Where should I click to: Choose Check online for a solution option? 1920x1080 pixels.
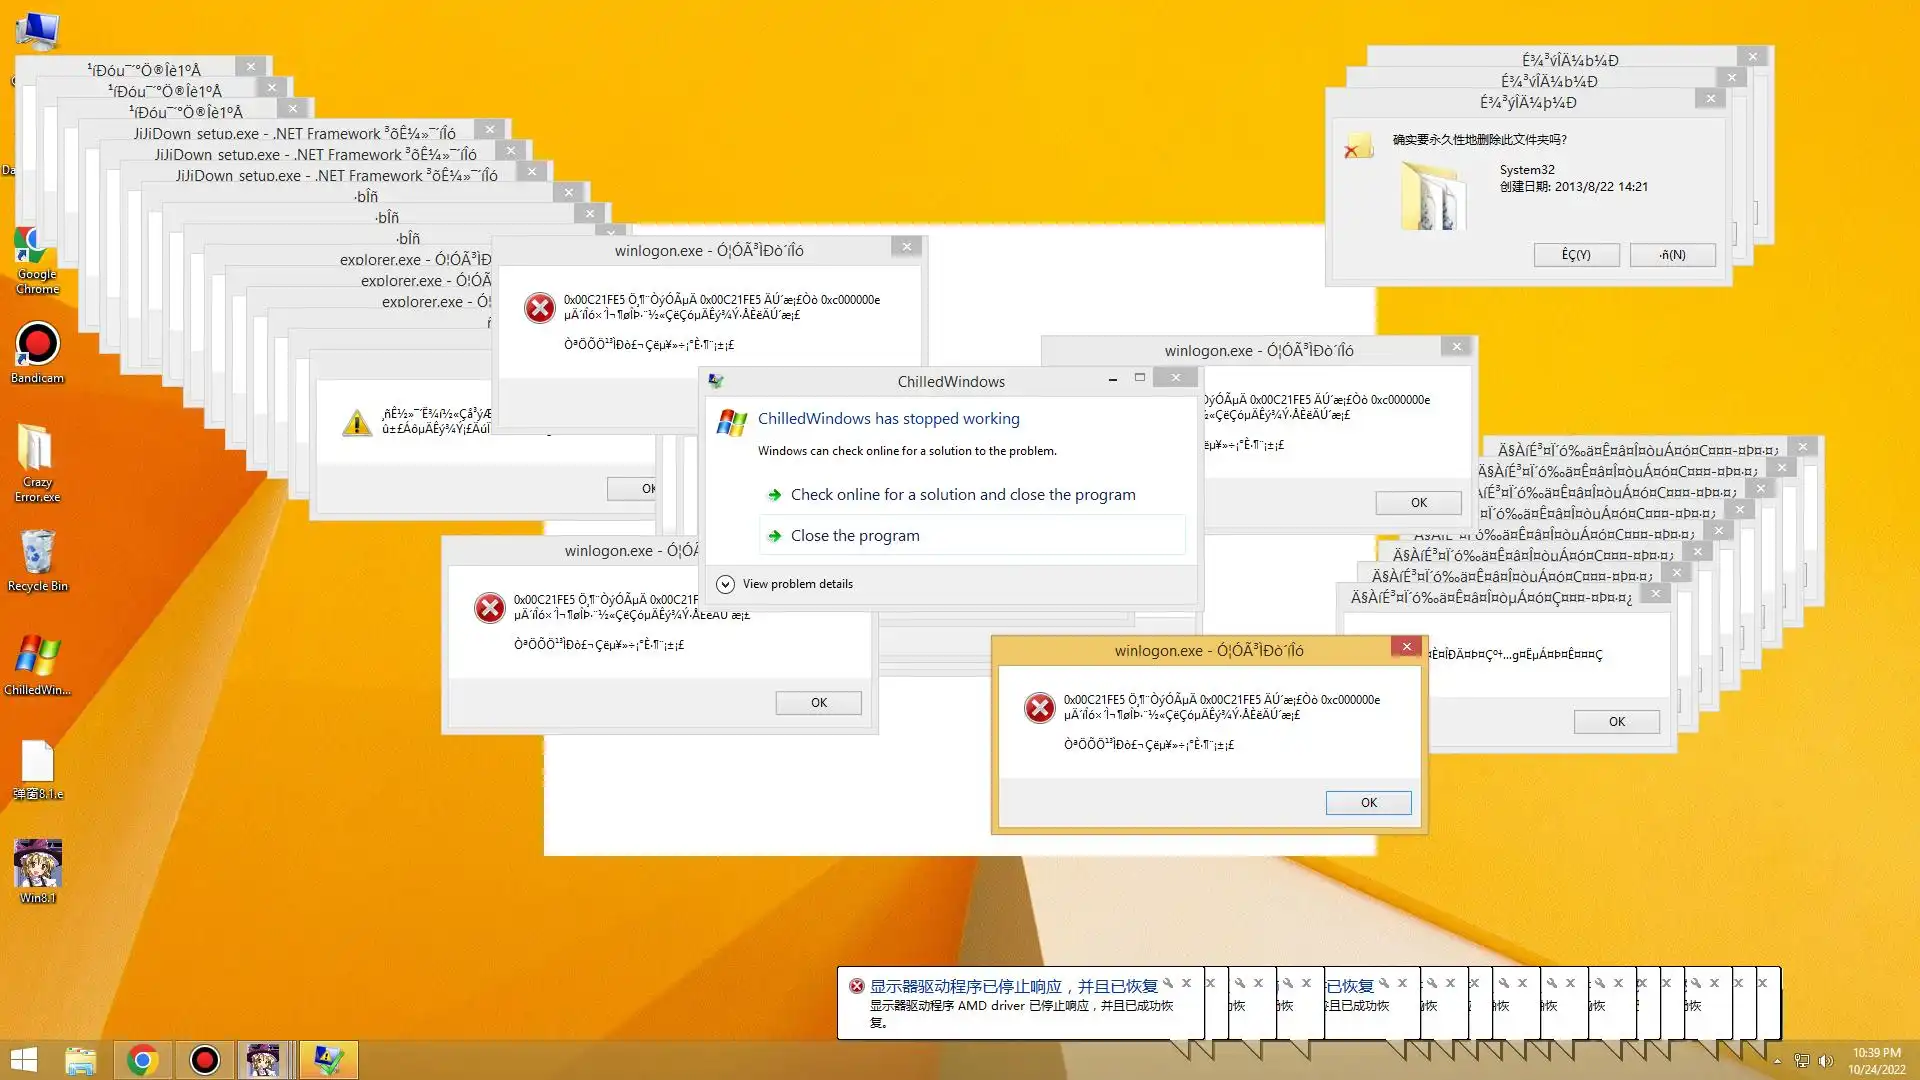click(962, 495)
